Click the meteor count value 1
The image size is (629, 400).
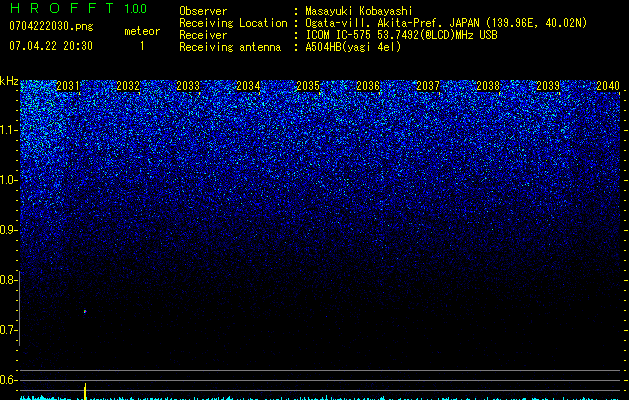(142, 46)
